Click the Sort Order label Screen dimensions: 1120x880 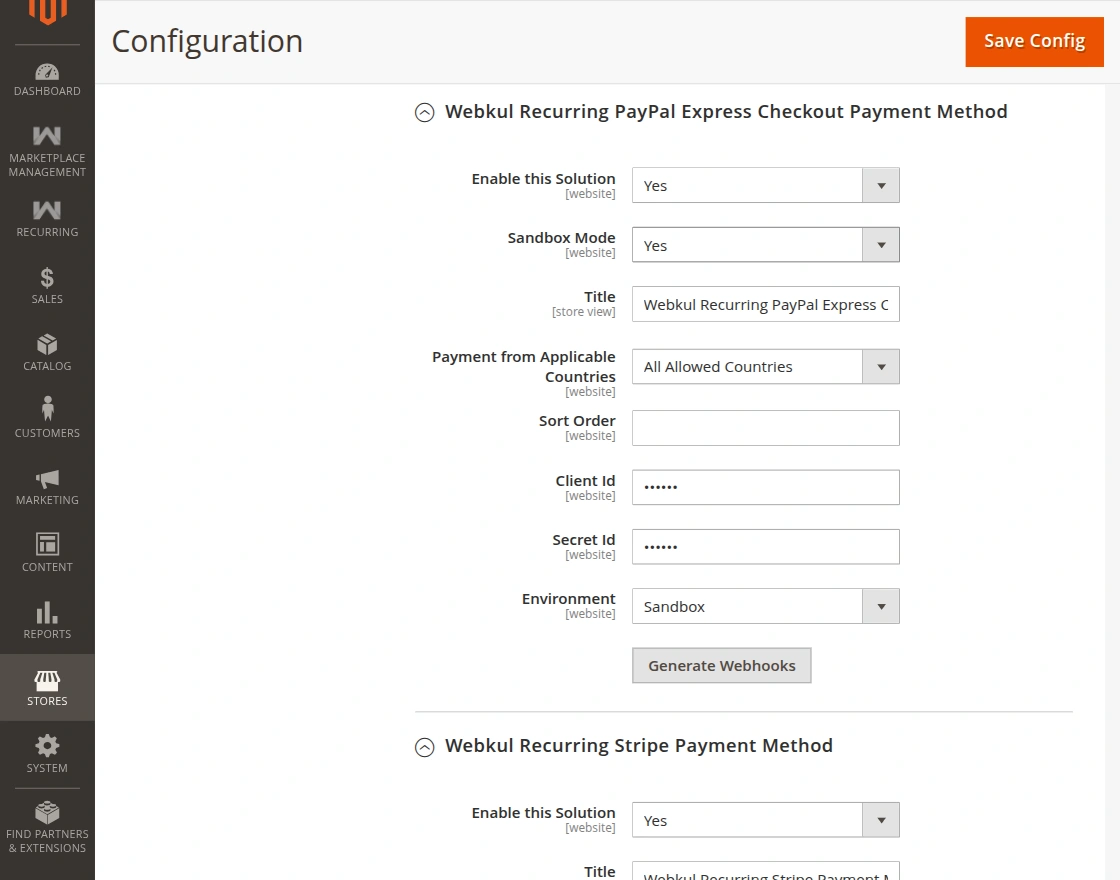(x=577, y=421)
